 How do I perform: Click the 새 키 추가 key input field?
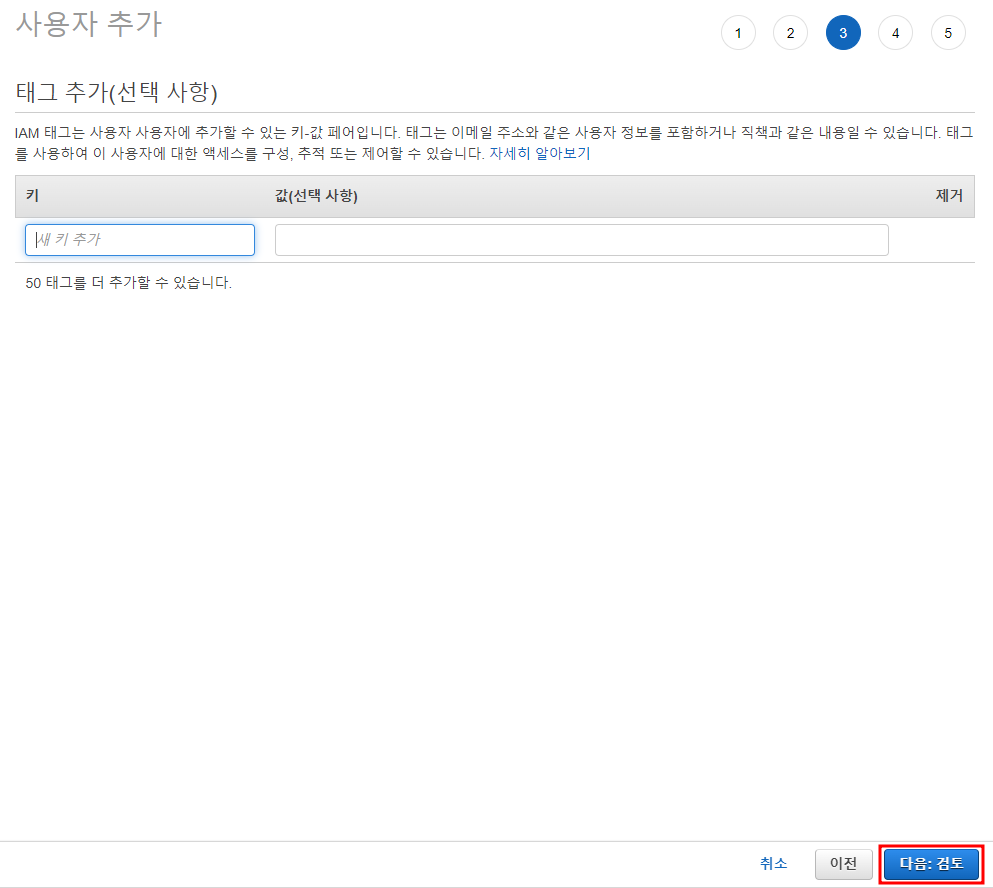click(x=140, y=239)
